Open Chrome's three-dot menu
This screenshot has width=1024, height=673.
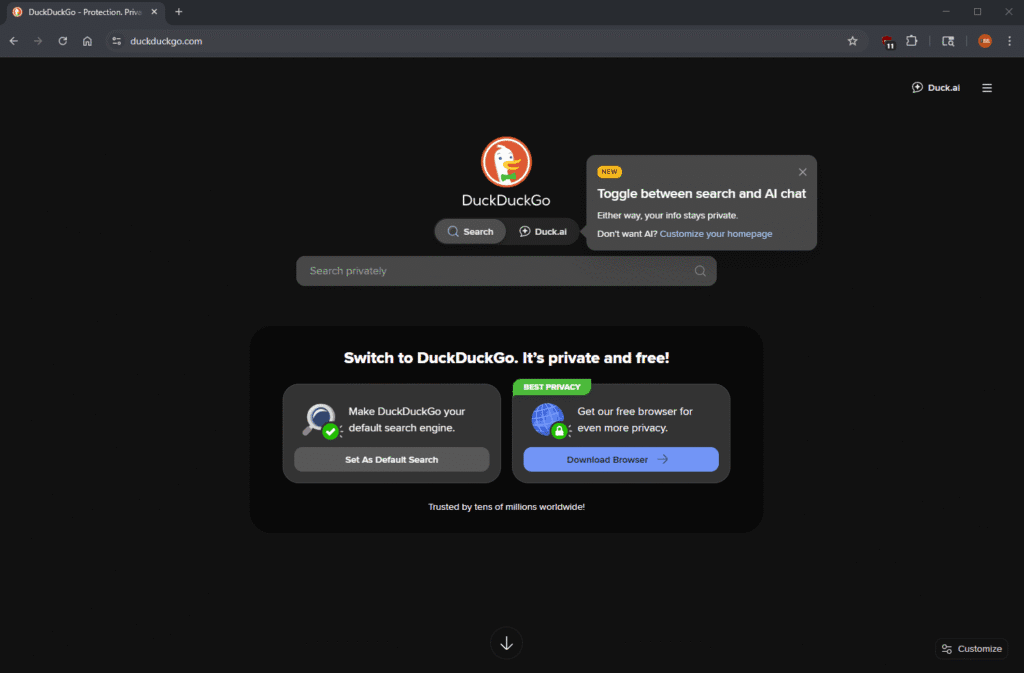[1009, 41]
